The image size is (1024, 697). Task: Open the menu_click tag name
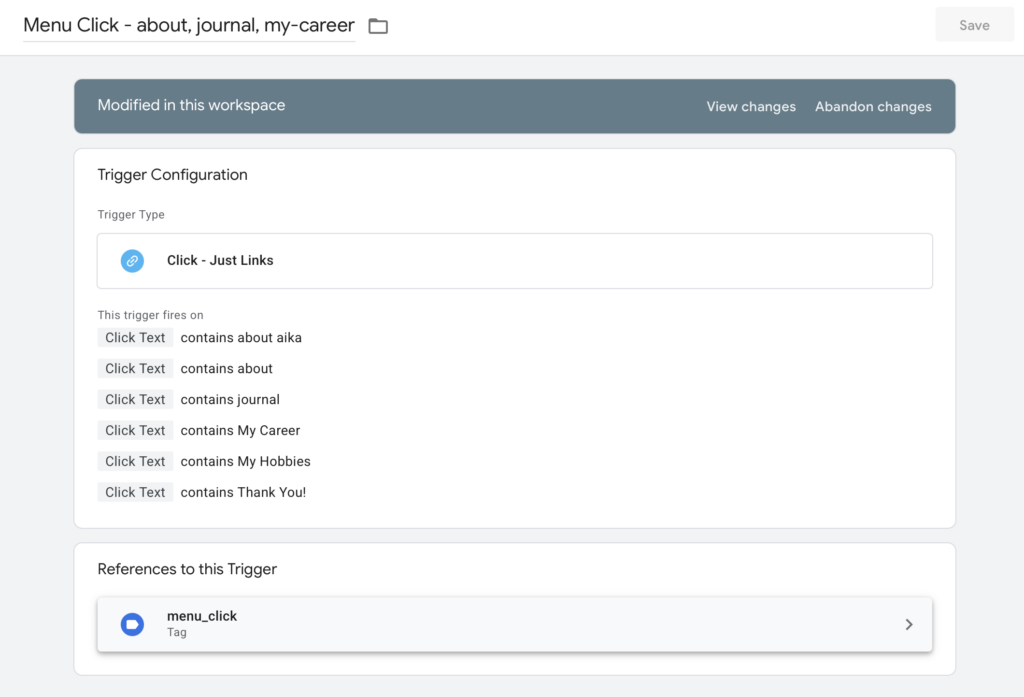[202, 616]
